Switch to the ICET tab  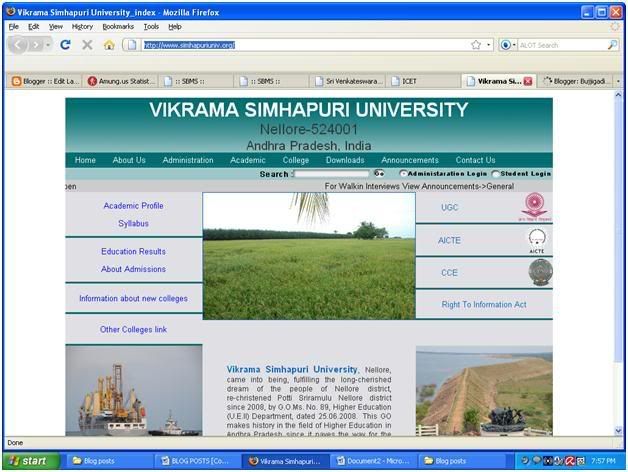(424, 81)
